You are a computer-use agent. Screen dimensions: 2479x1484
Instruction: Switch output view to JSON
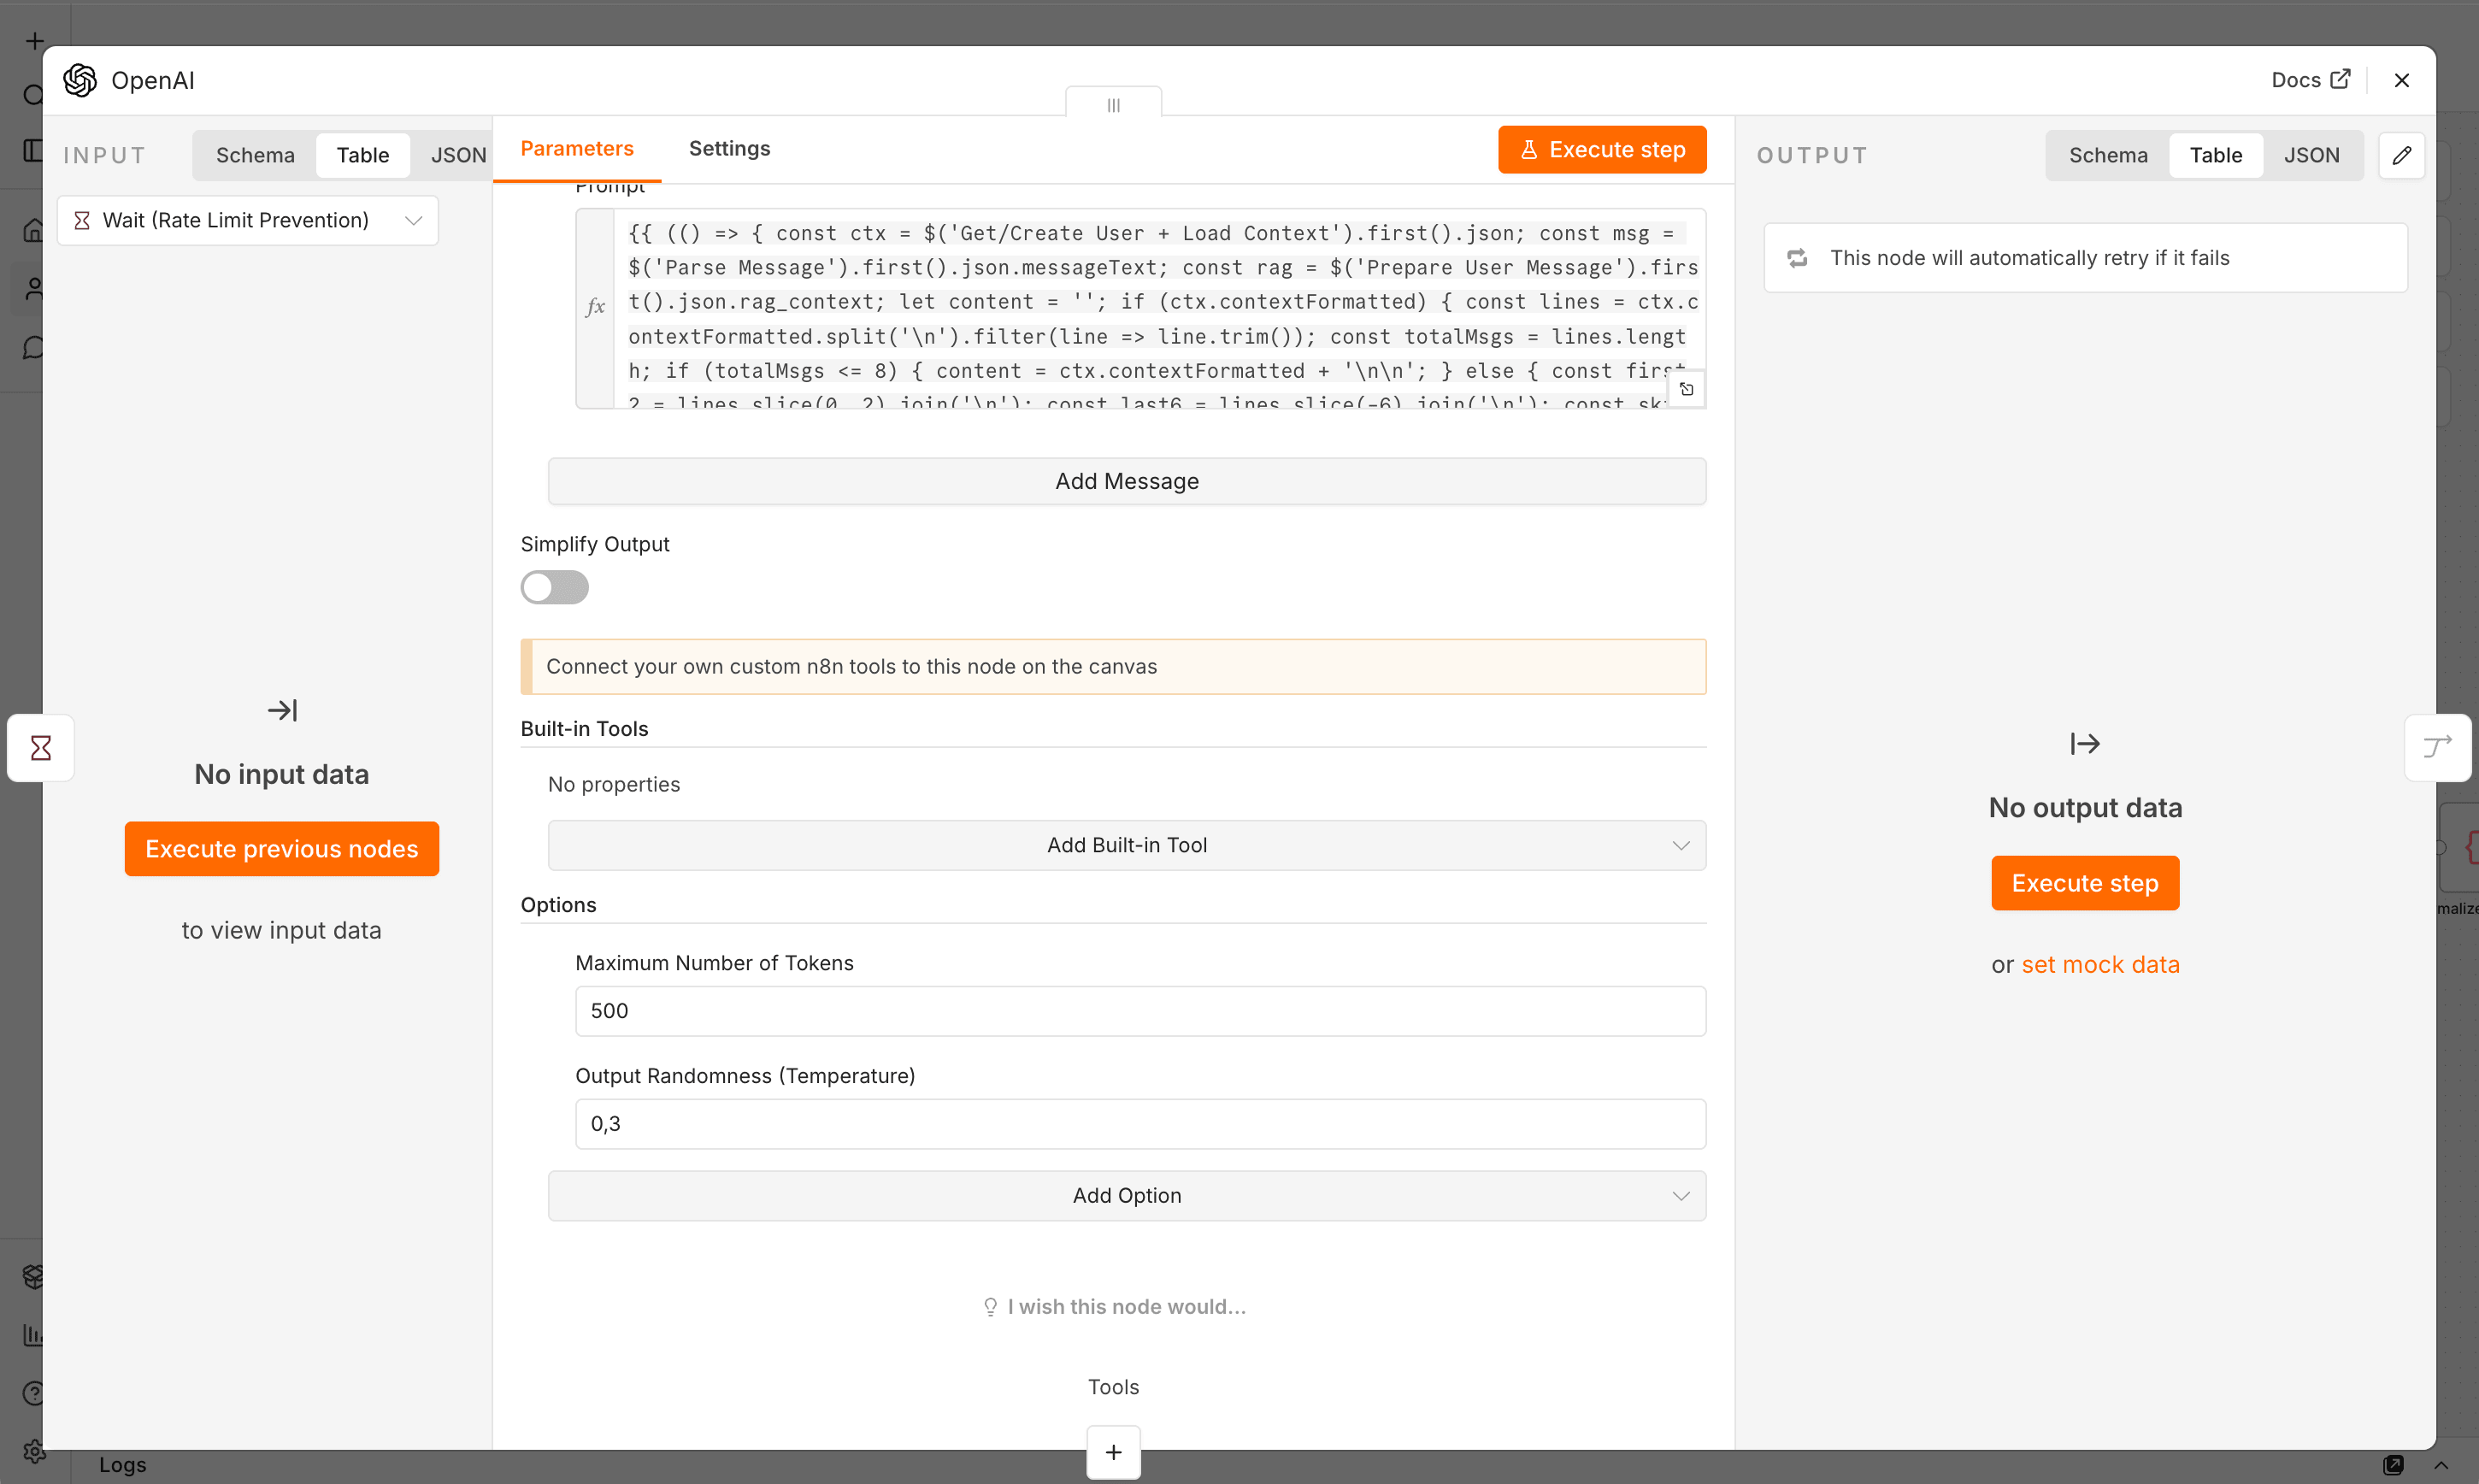point(2311,155)
